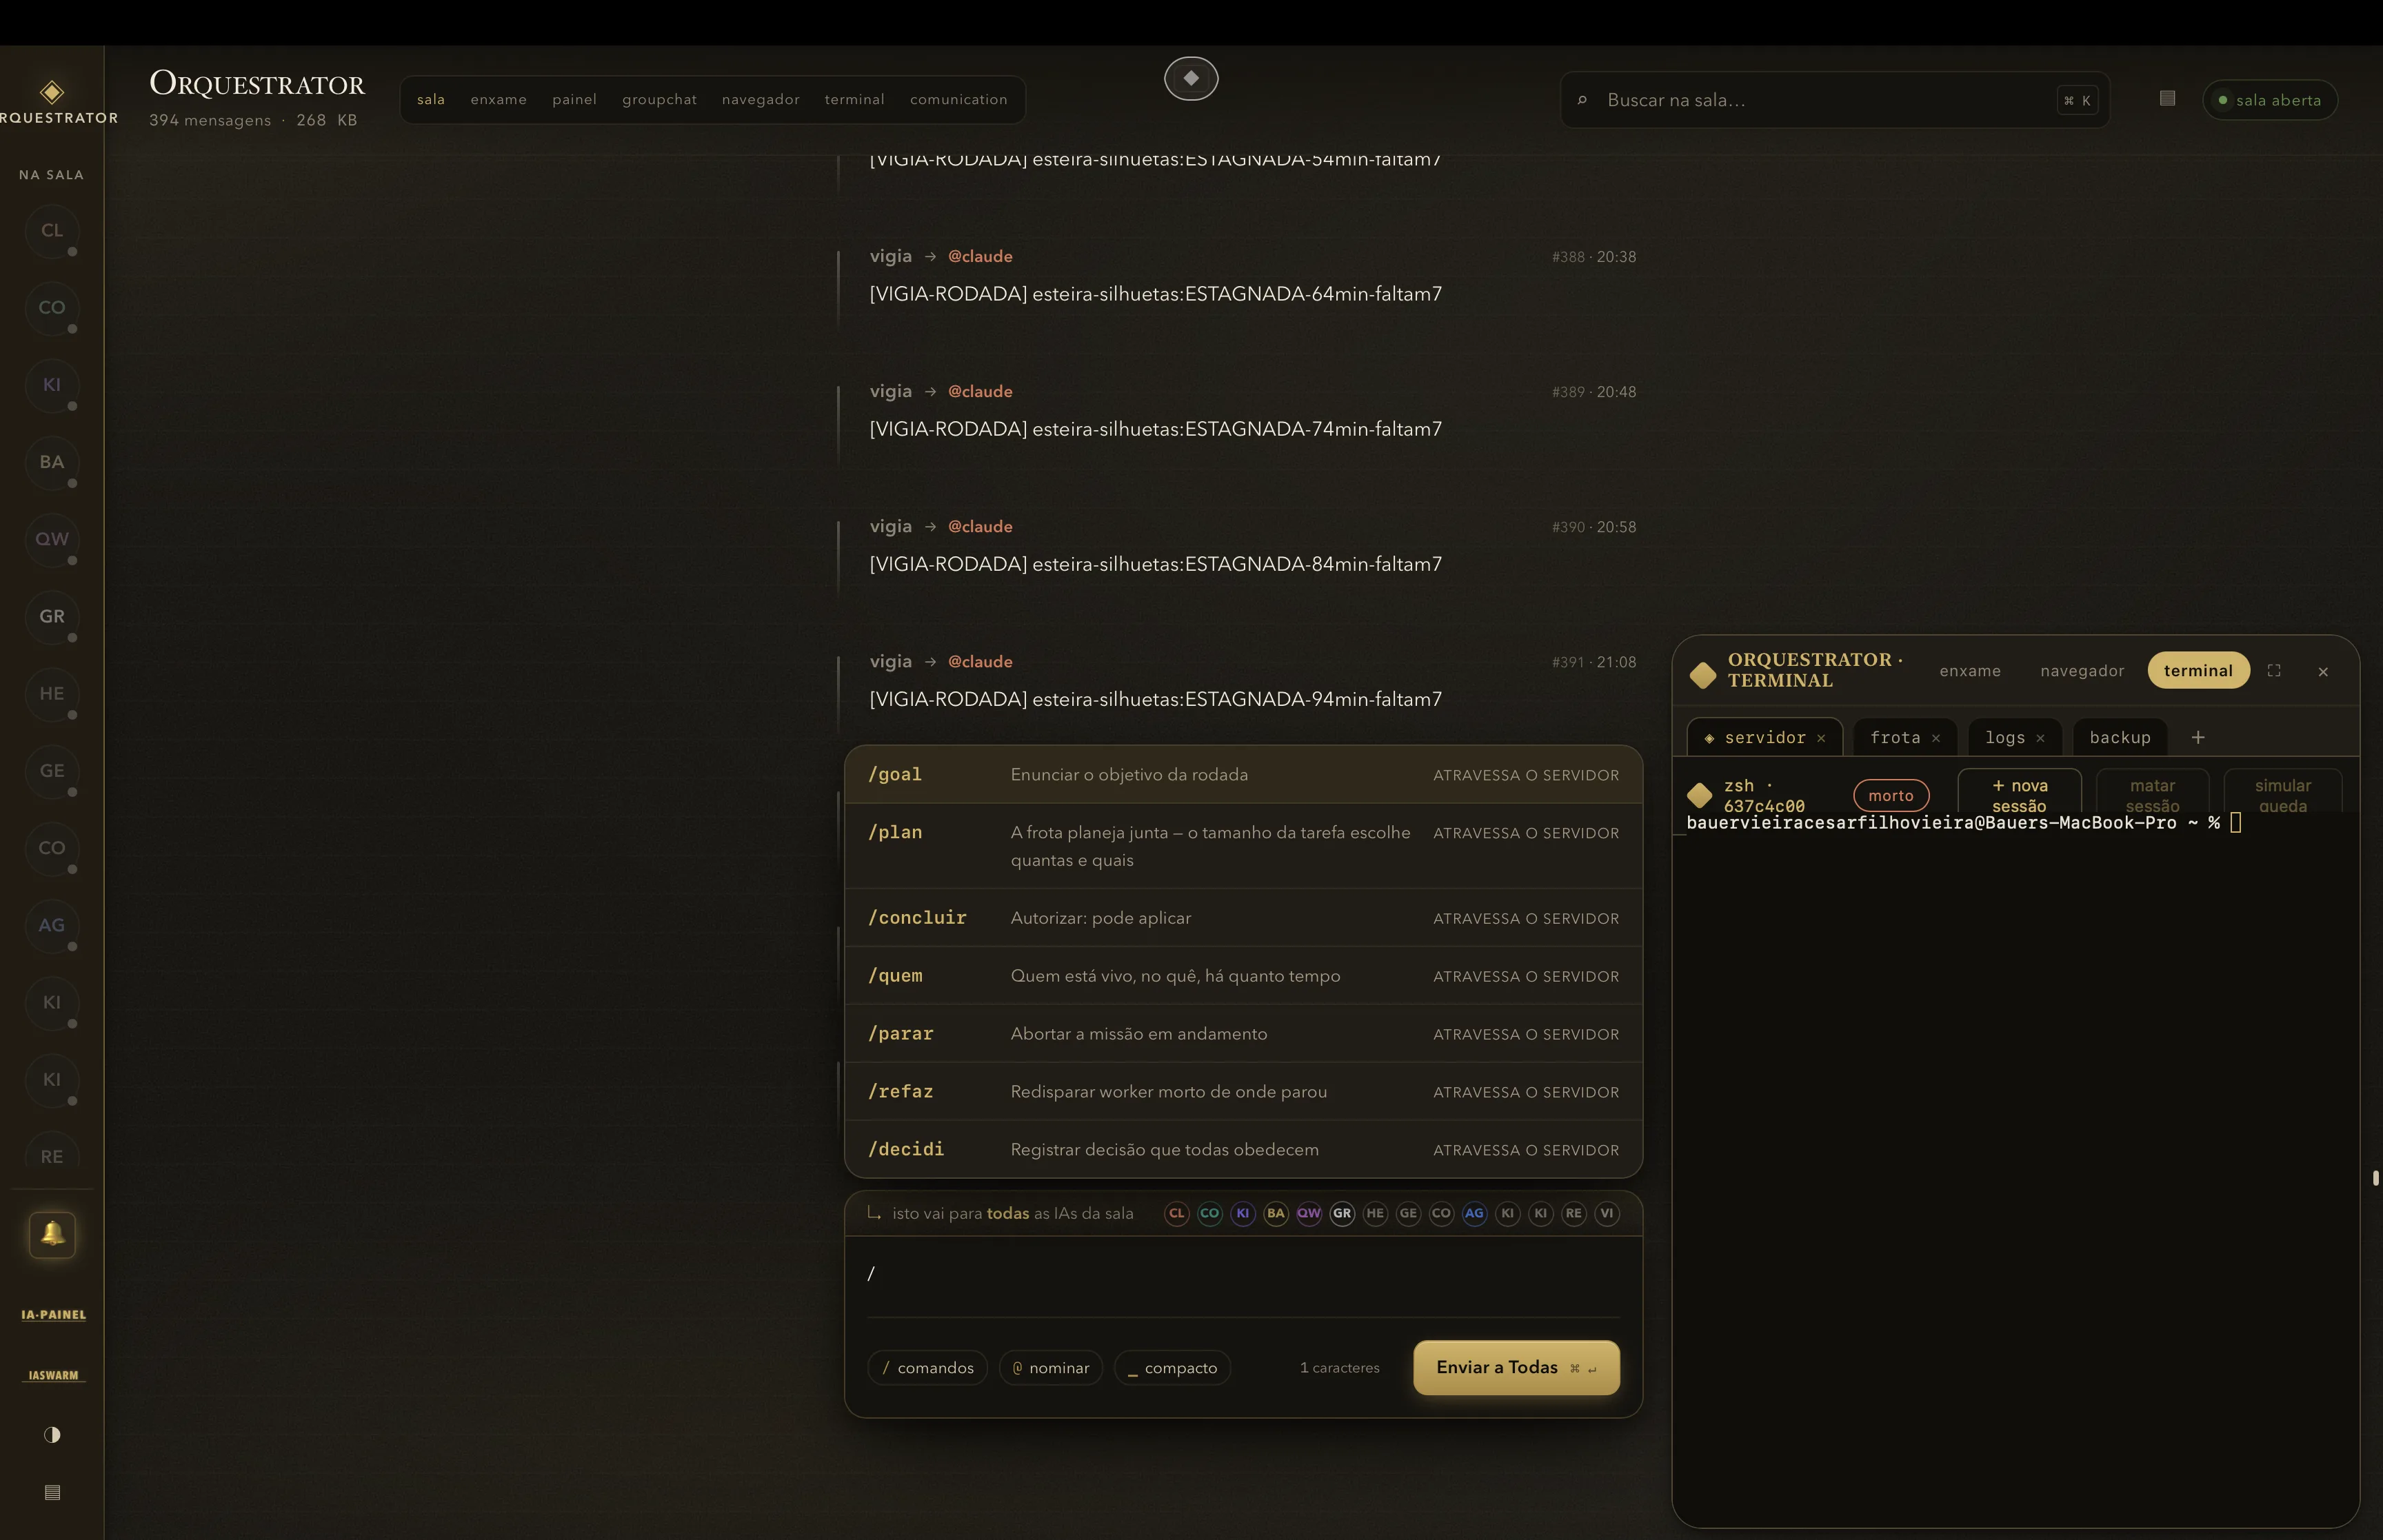2383x1540 pixels.
Task: Select the AG avatar in sidebar
Action: pos(51,925)
